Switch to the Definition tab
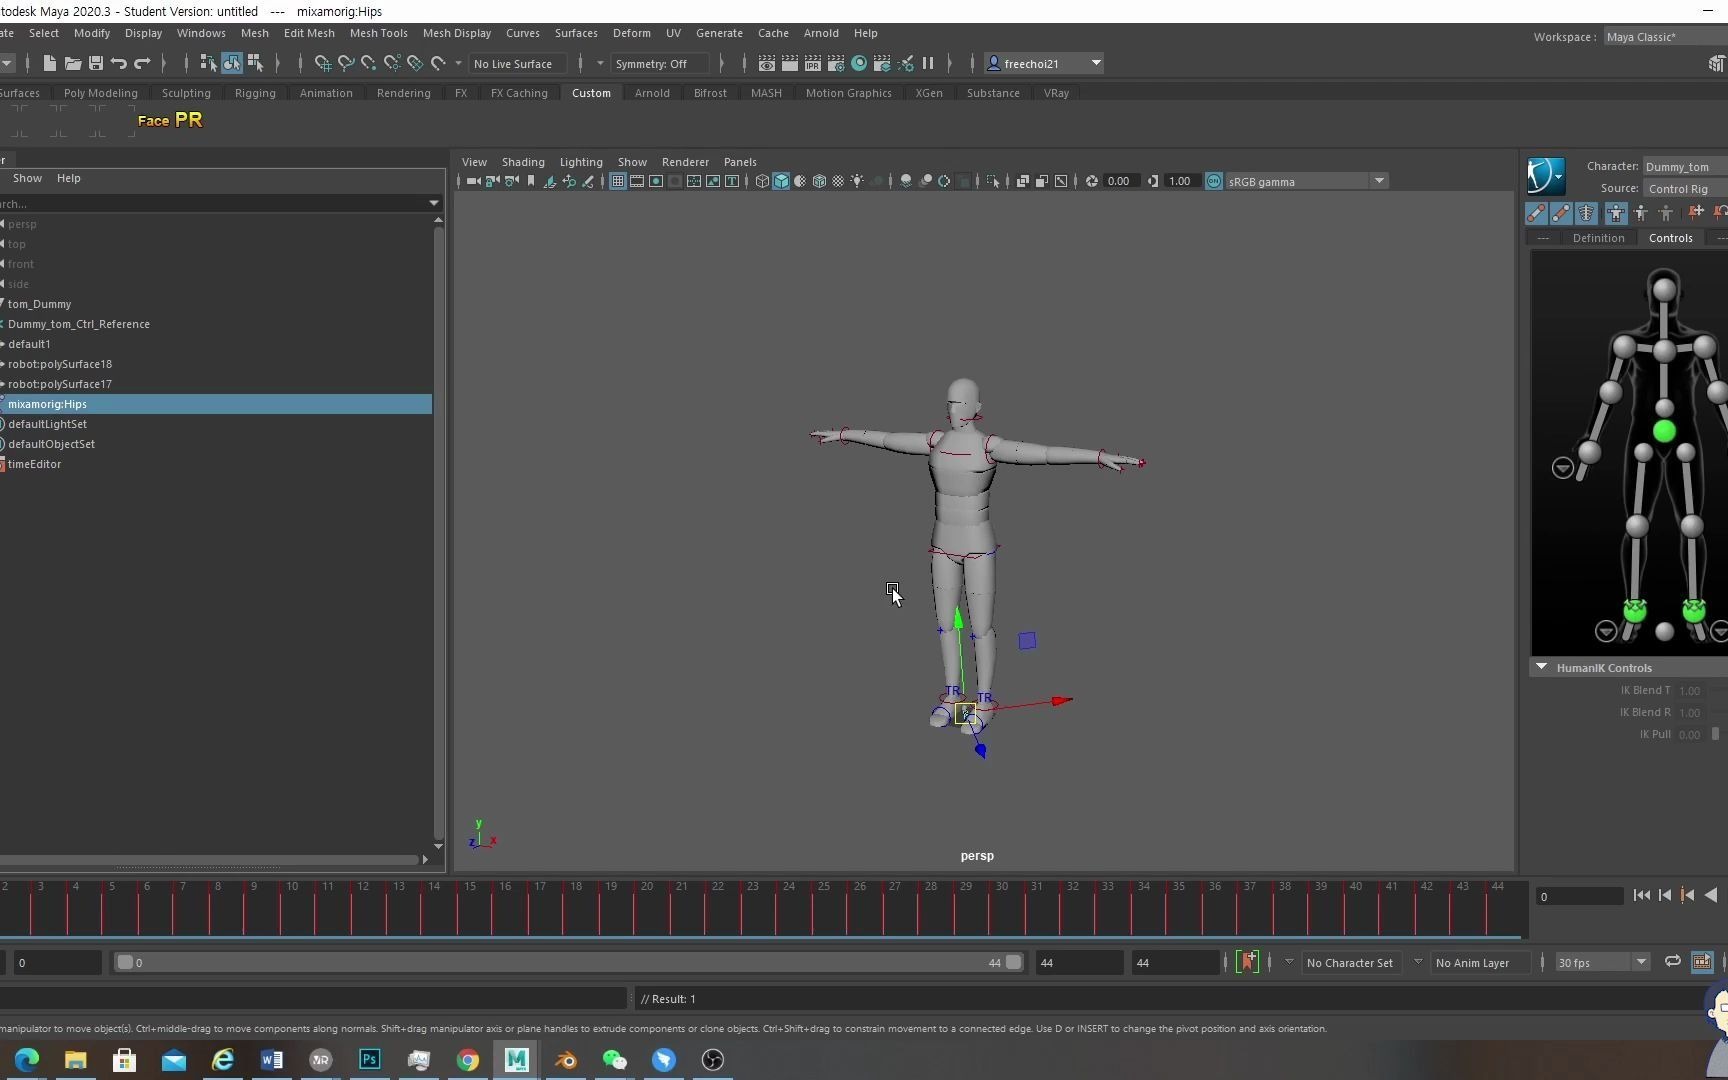Image resolution: width=1728 pixels, height=1080 pixels. click(1598, 238)
